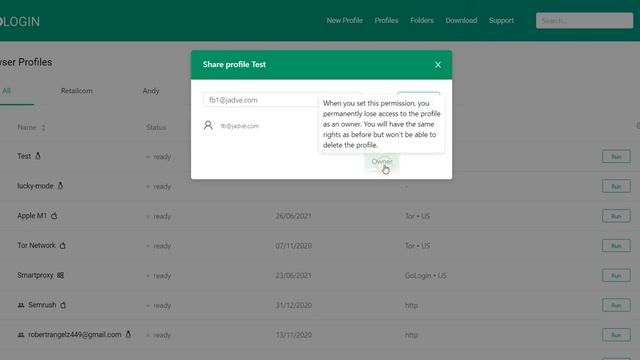Run the Test profile
The width and height of the screenshot is (640, 360).
616,156
